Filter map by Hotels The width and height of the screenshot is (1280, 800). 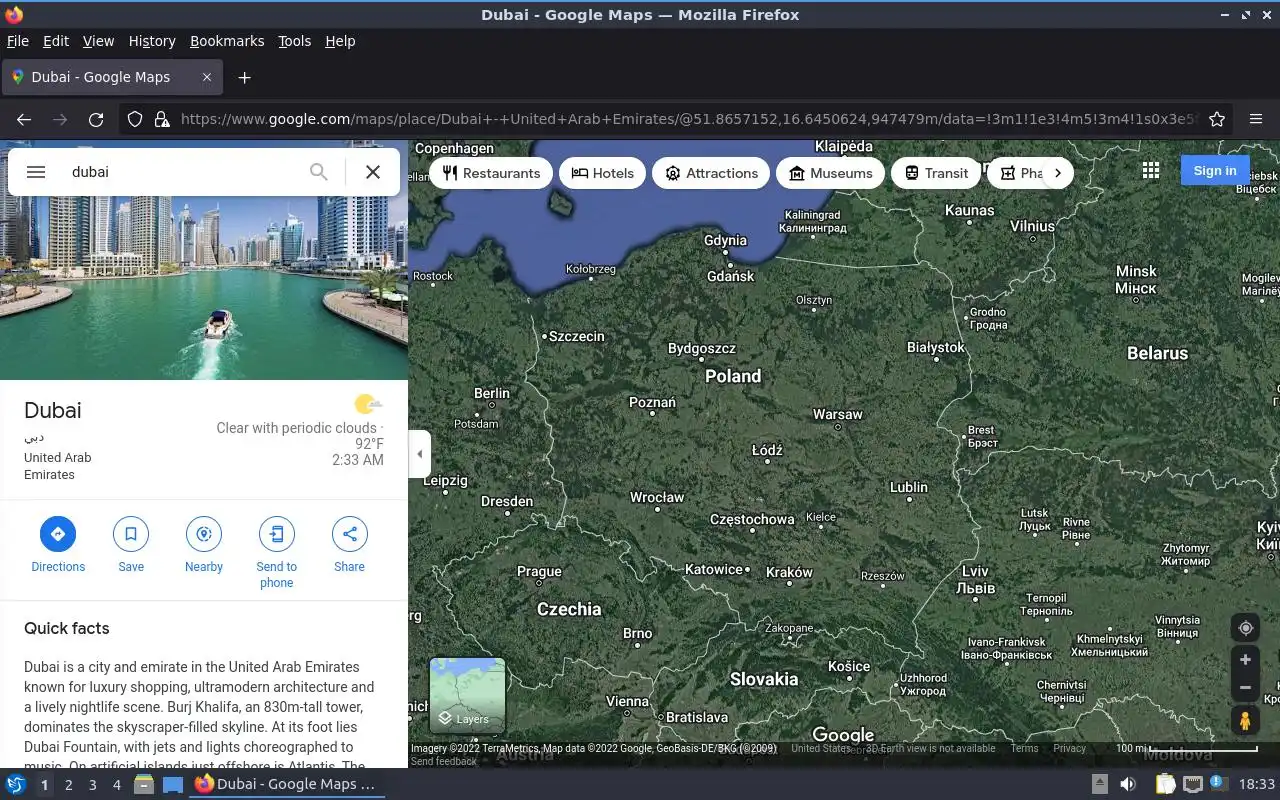tap(602, 173)
